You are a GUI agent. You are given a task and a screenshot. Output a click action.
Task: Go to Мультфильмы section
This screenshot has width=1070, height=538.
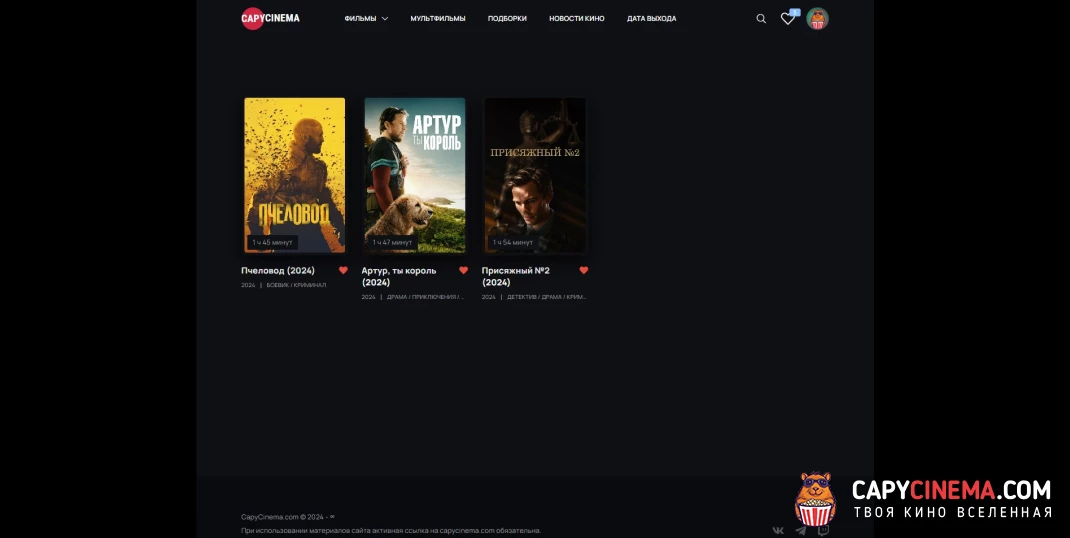[437, 18]
